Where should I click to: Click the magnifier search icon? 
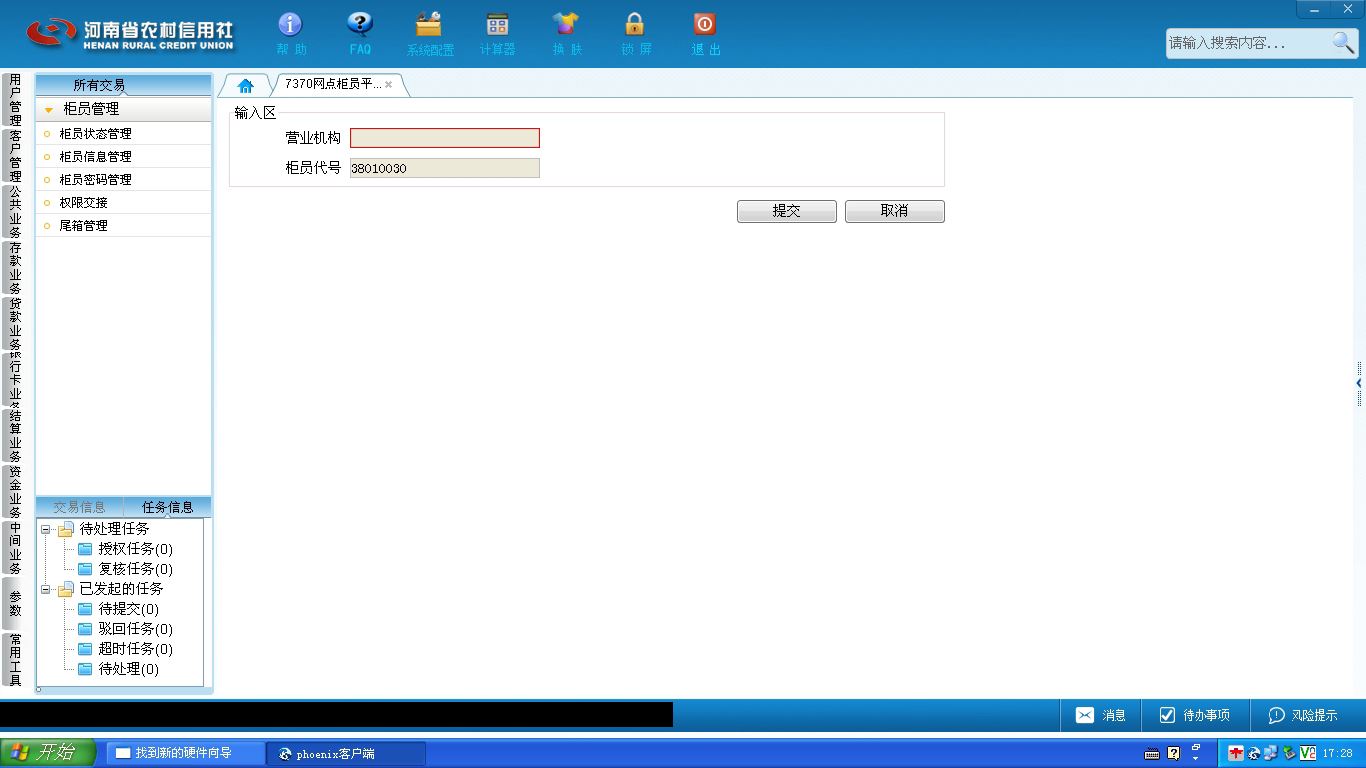pyautogui.click(x=1343, y=42)
